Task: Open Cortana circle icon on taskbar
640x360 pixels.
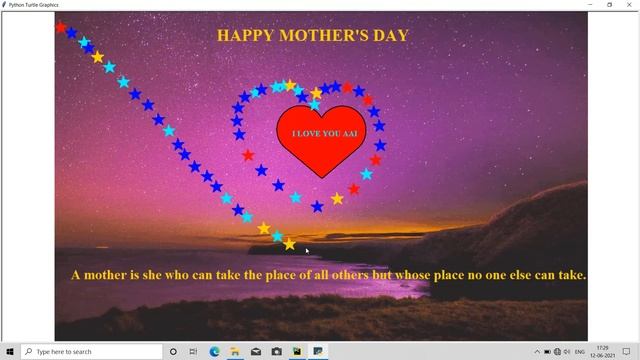Action: [x=173, y=351]
